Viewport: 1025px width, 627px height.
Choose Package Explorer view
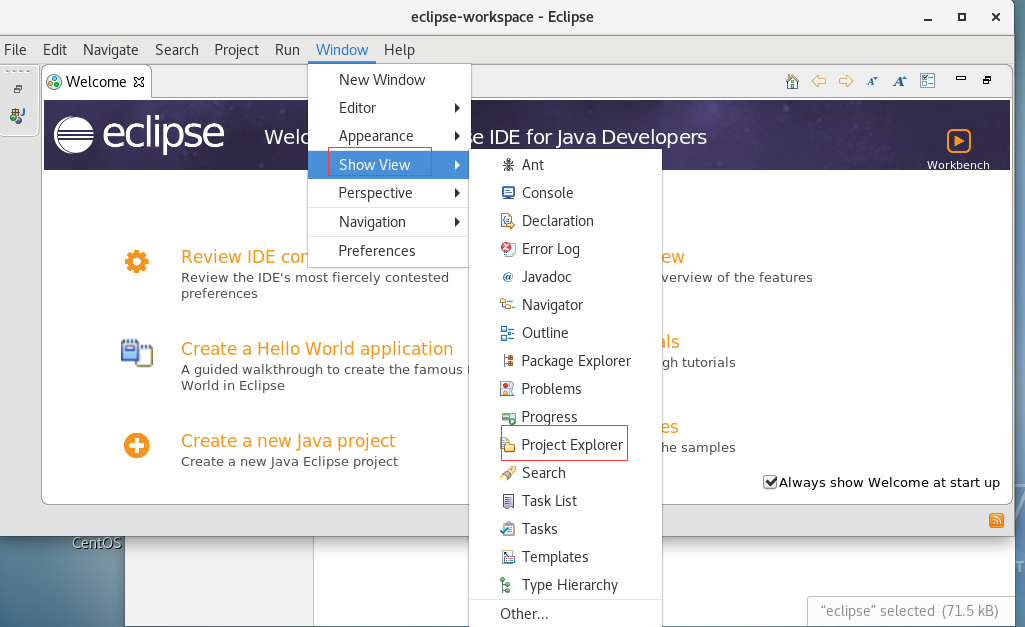[565, 361]
